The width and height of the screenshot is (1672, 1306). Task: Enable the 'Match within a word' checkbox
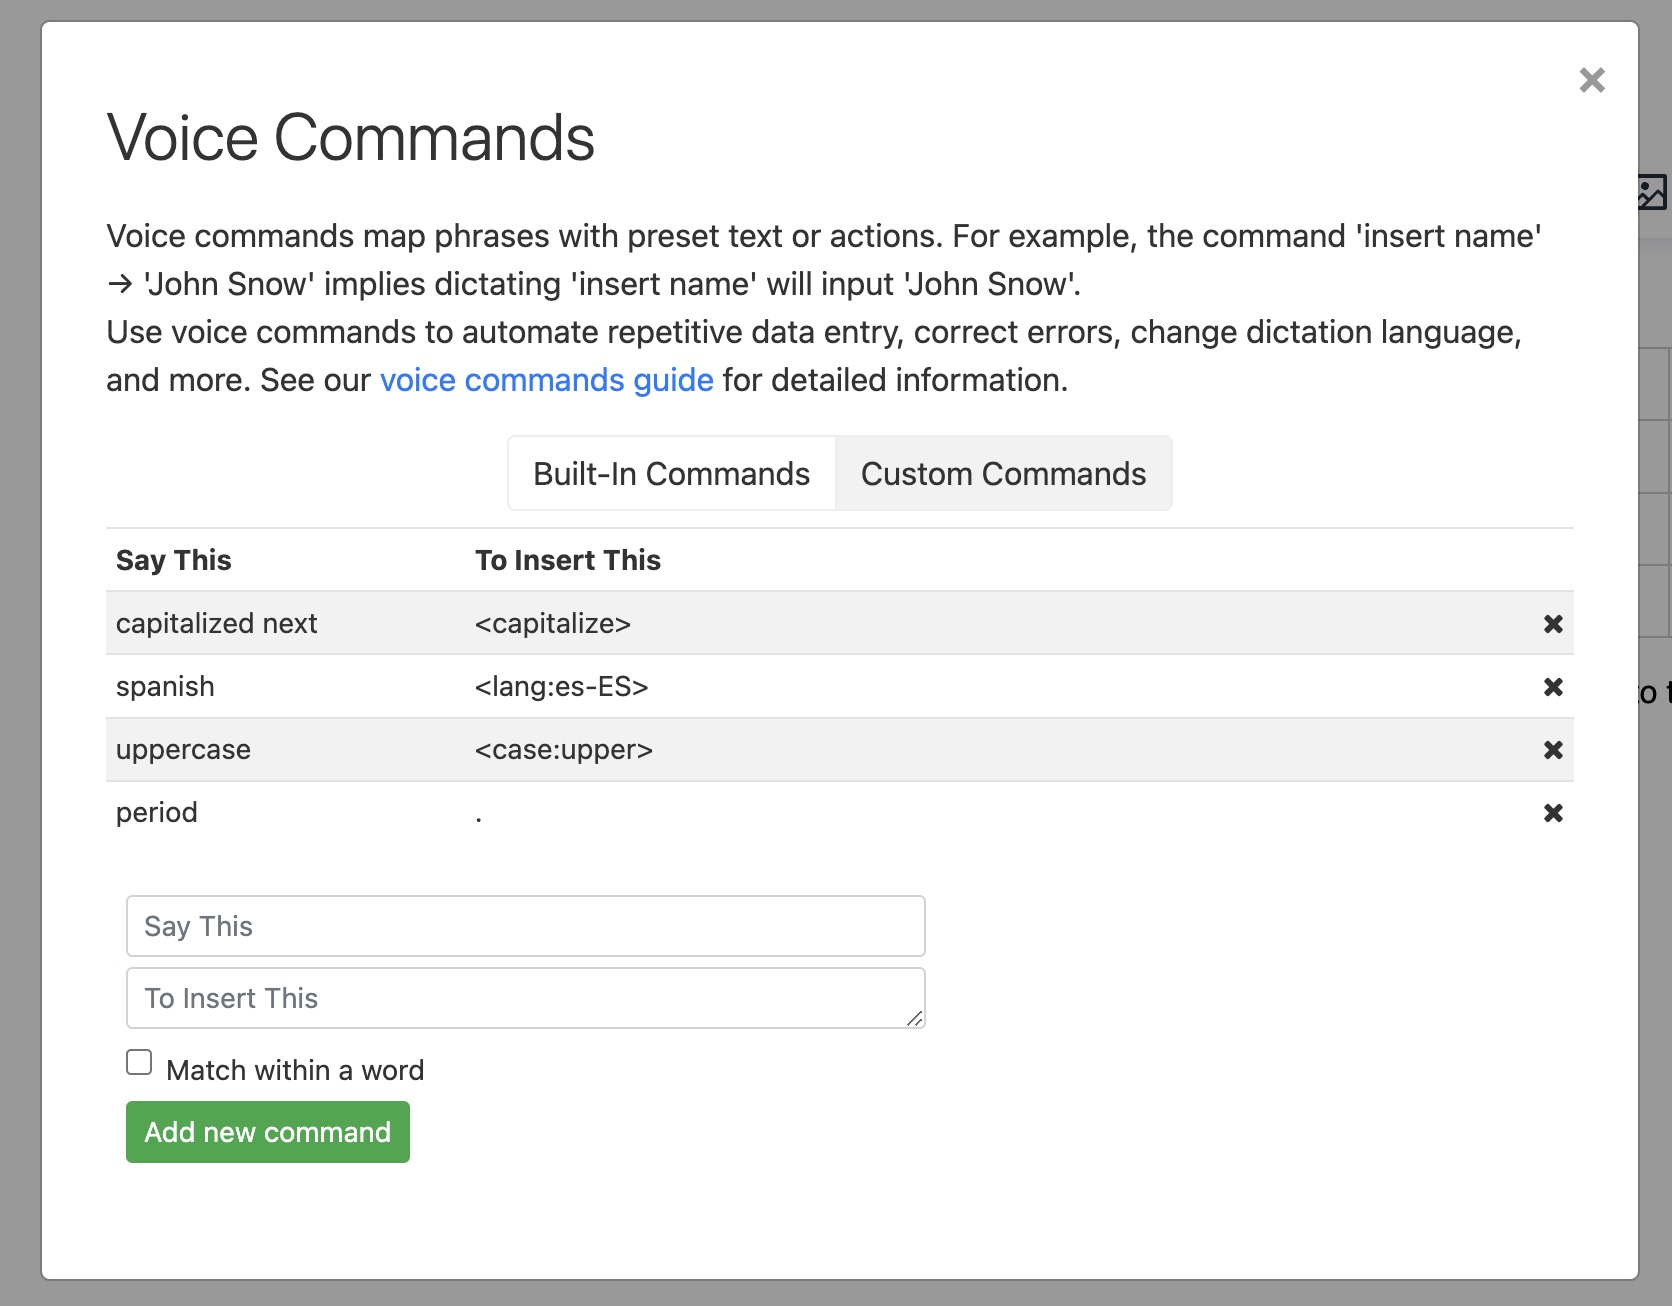(x=139, y=1062)
